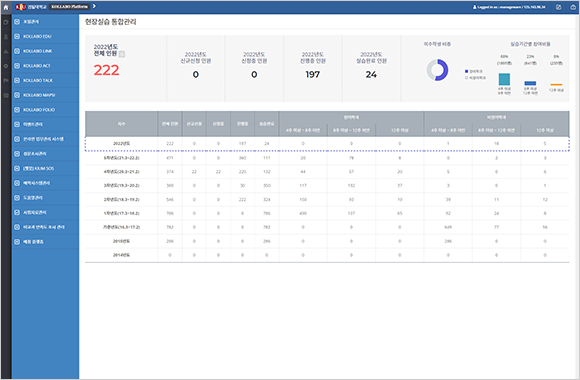The image size is (580, 380).
Task: Click the donut chart of student ratio
Action: tap(437, 70)
